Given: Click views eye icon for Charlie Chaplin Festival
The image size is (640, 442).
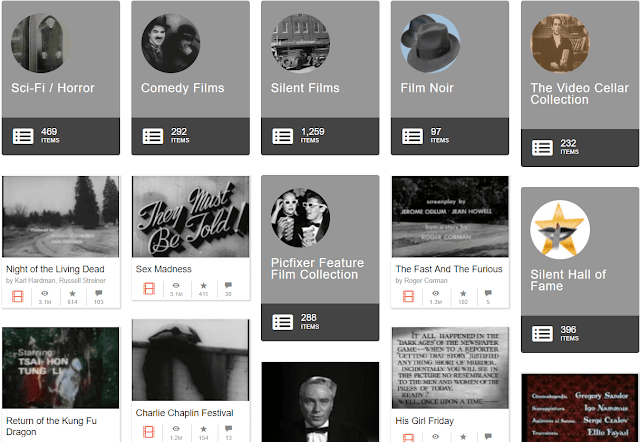Looking at the screenshot, I should (176, 429).
